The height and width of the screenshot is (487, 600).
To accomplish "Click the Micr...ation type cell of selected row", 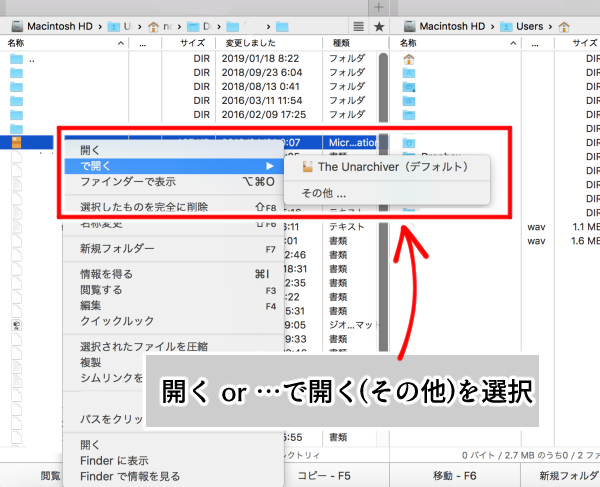I will (x=353, y=143).
